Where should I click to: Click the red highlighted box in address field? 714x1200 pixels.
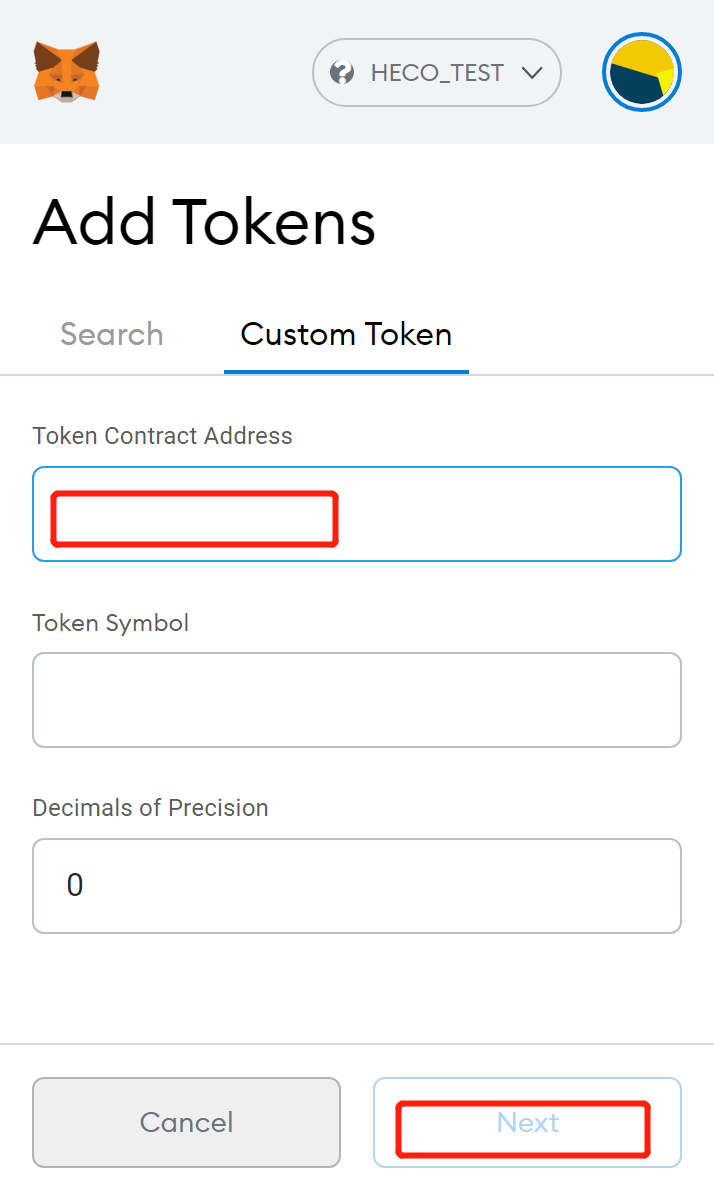coord(194,518)
